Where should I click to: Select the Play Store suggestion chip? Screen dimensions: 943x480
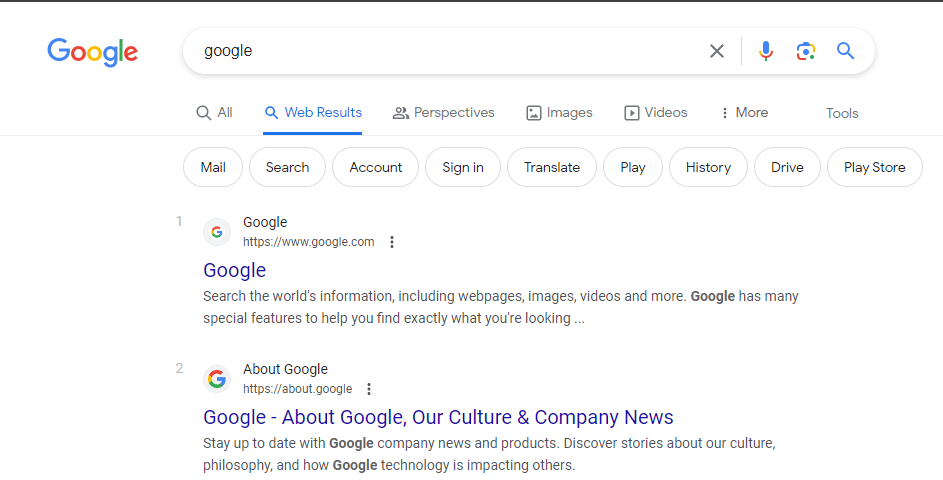point(874,167)
